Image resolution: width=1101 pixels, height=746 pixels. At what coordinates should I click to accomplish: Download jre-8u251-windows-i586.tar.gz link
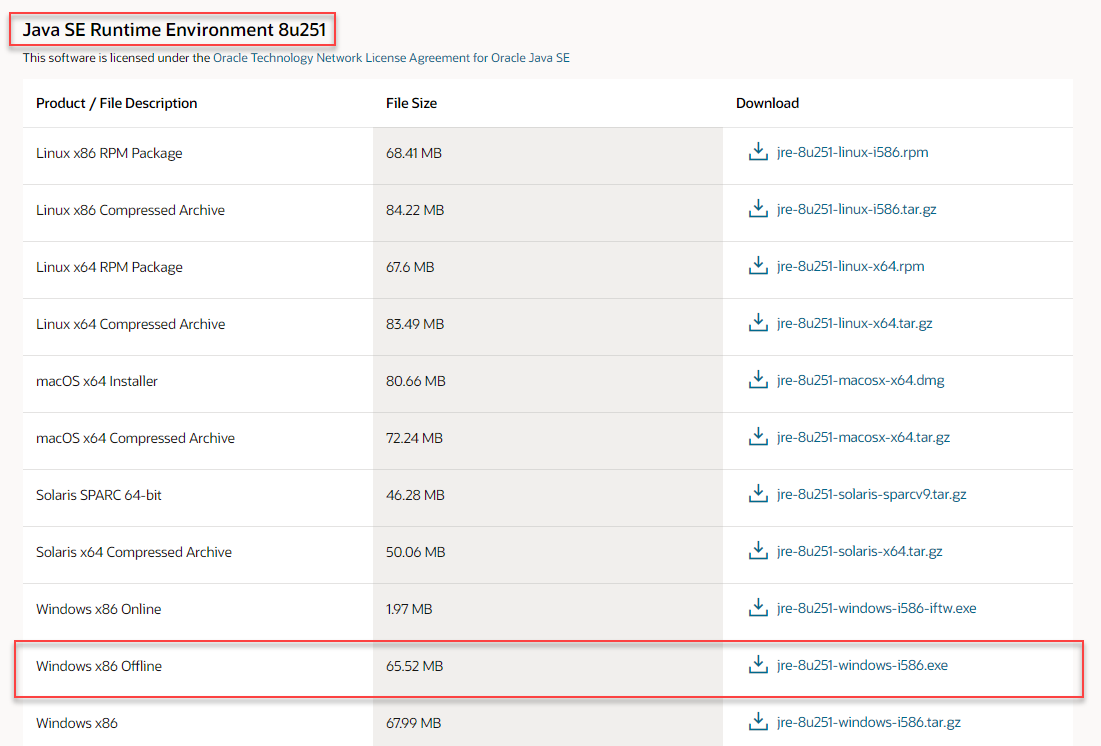point(869,721)
